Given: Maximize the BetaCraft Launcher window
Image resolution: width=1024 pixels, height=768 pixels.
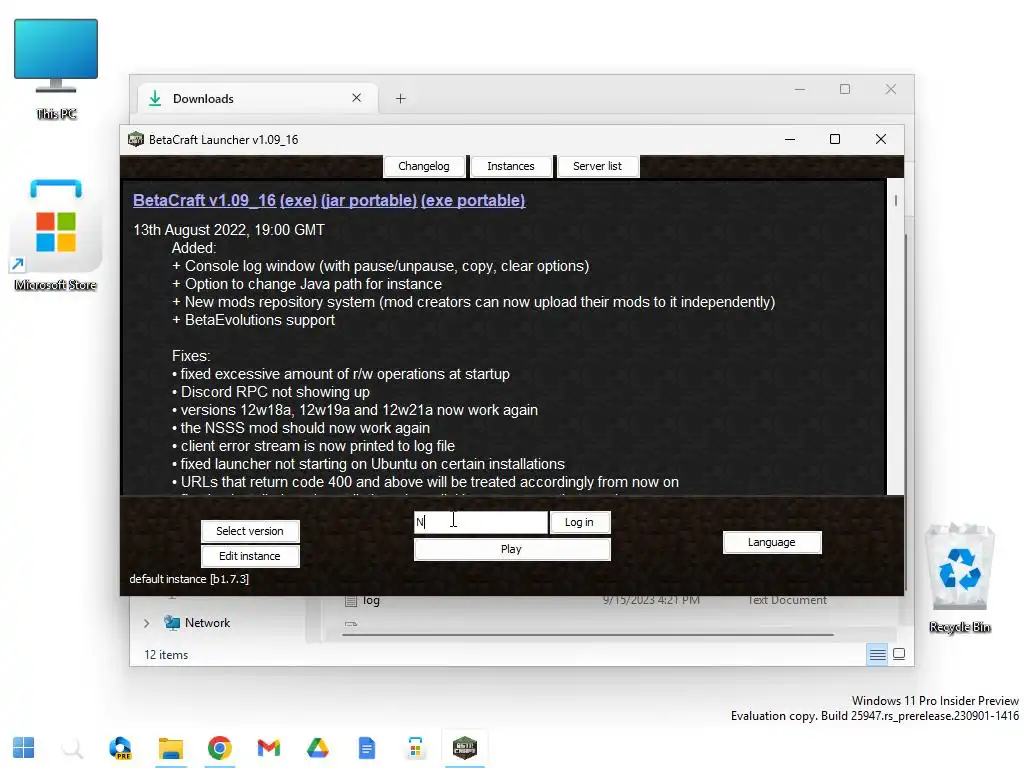Looking at the screenshot, I should point(835,139).
